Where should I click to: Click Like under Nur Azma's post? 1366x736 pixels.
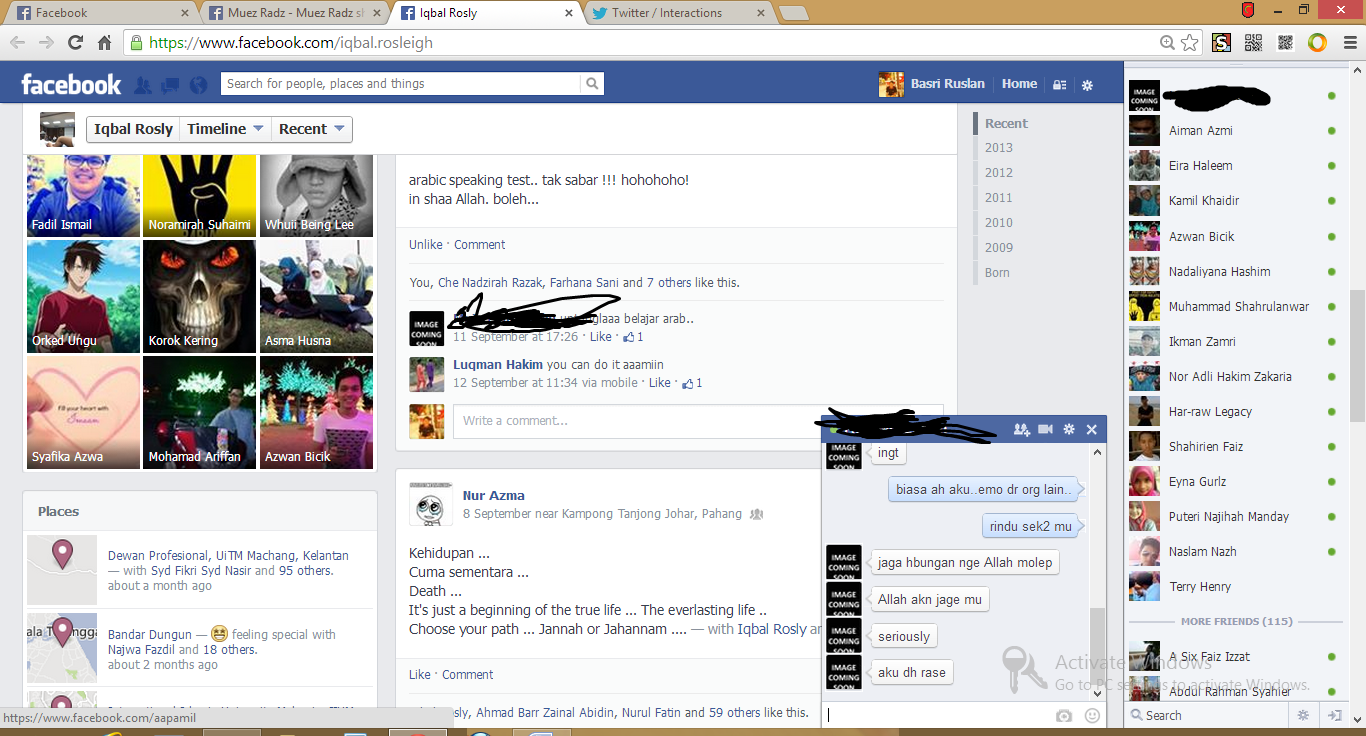pos(419,675)
